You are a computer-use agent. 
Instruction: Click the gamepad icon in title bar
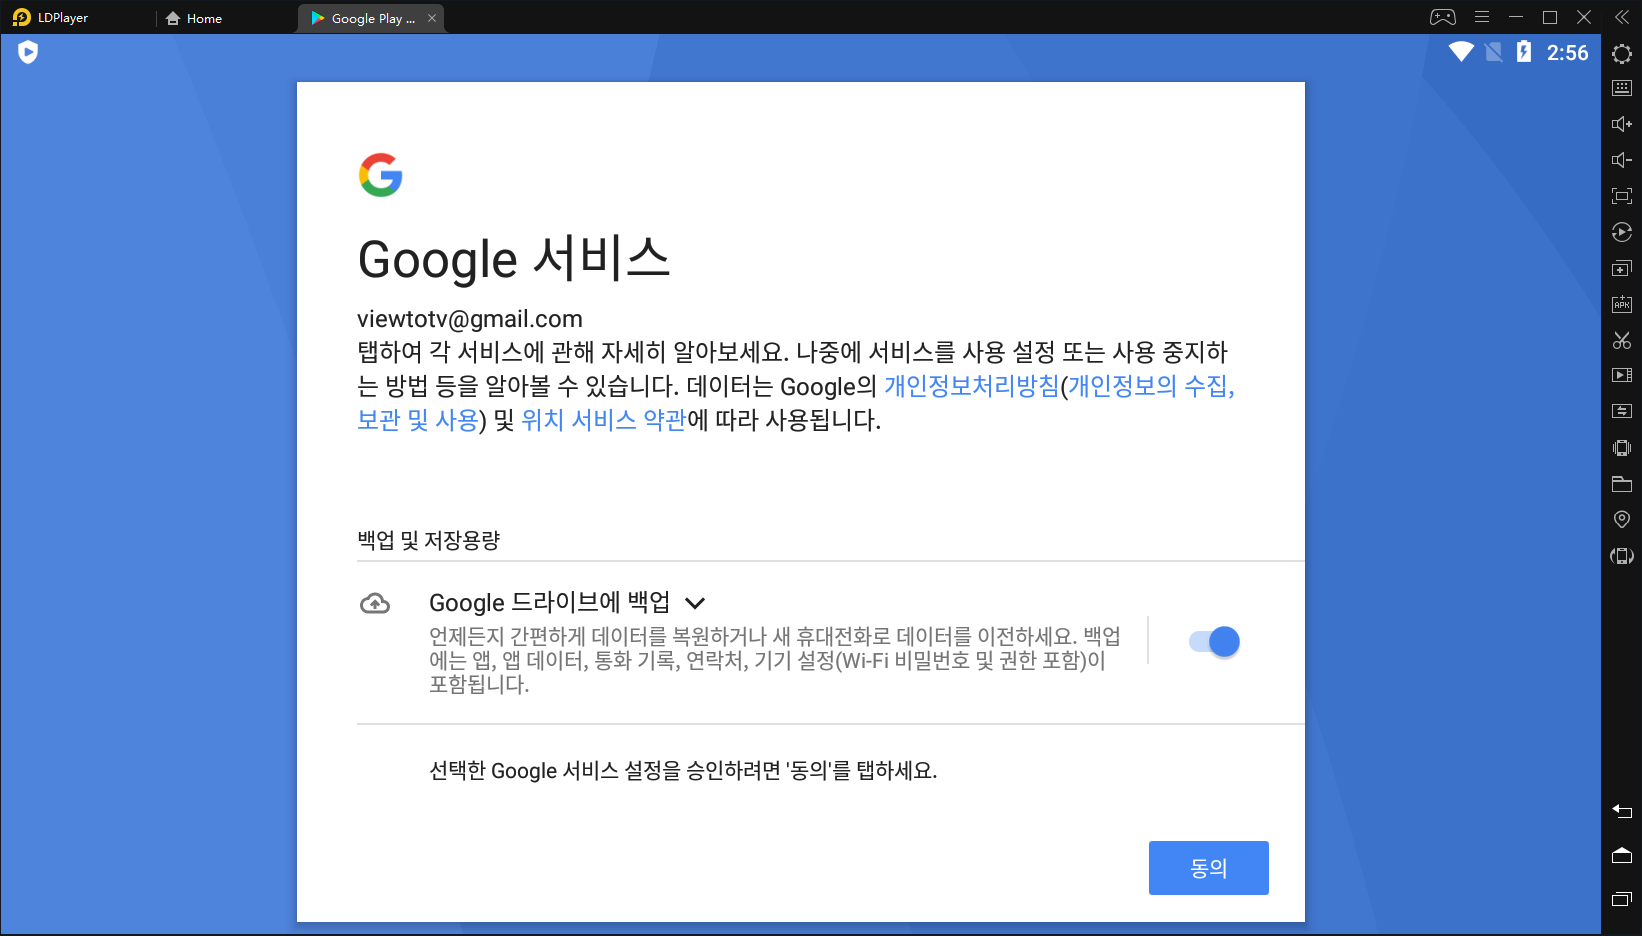click(x=1442, y=17)
